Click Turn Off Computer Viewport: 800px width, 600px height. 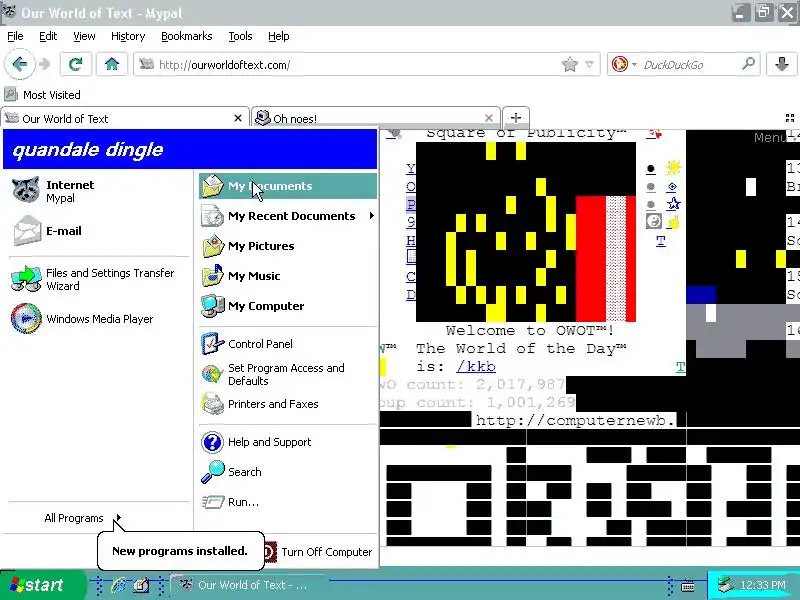[319, 552]
